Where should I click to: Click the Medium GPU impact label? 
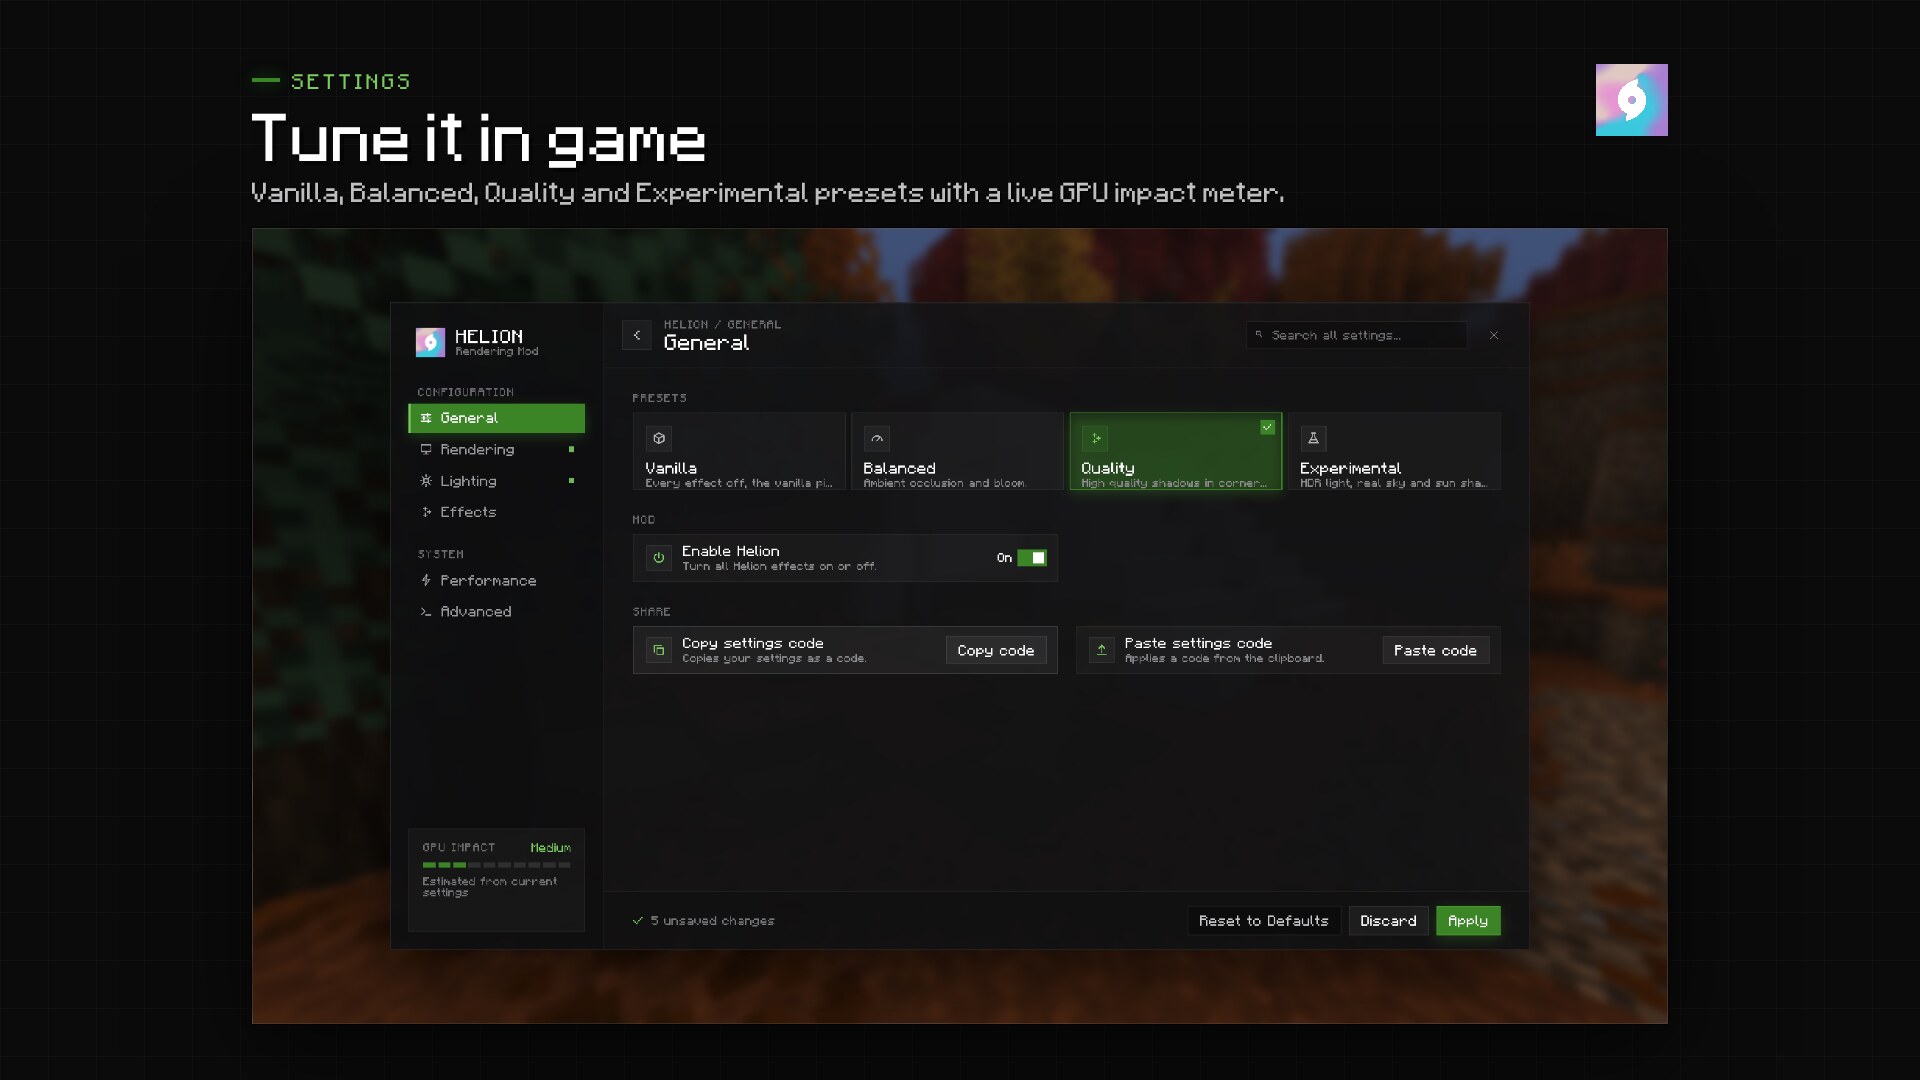[x=550, y=848]
